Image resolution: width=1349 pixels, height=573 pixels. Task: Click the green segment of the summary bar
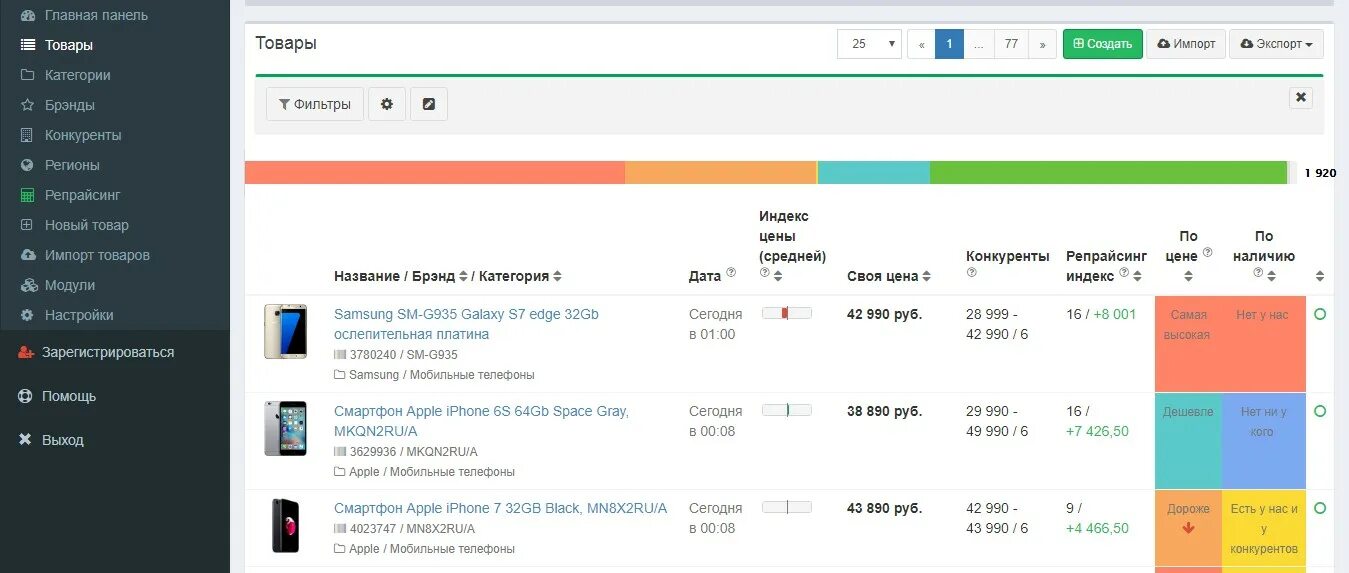pos(1108,172)
